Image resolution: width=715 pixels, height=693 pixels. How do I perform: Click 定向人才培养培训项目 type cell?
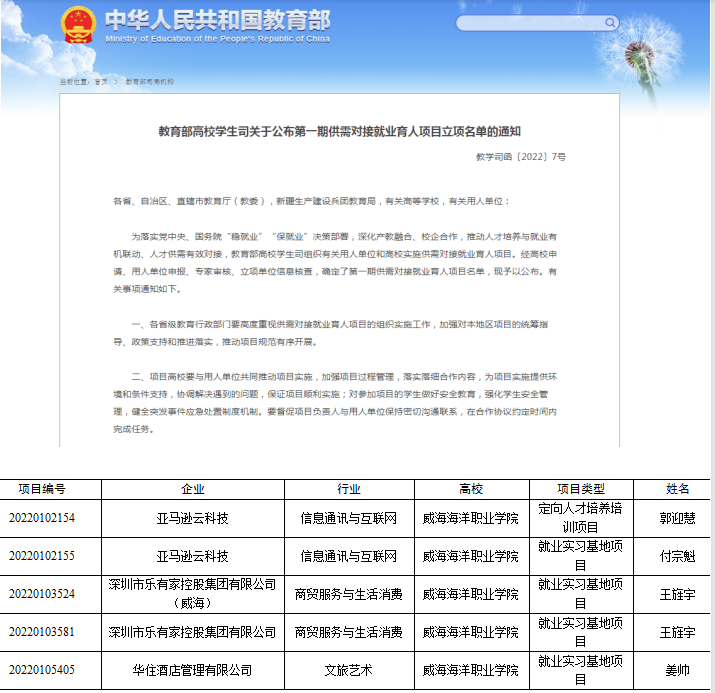581,517
